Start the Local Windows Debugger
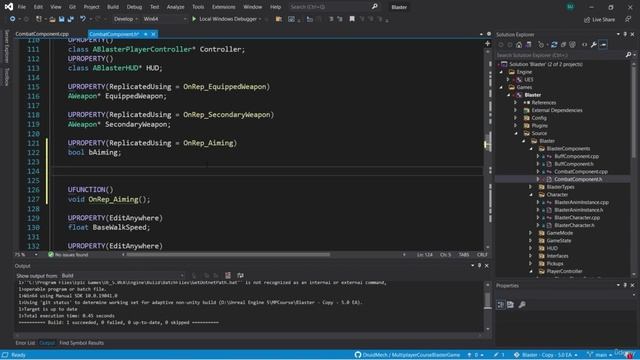The height and width of the screenshot is (360, 640). pyautogui.click(x=194, y=19)
